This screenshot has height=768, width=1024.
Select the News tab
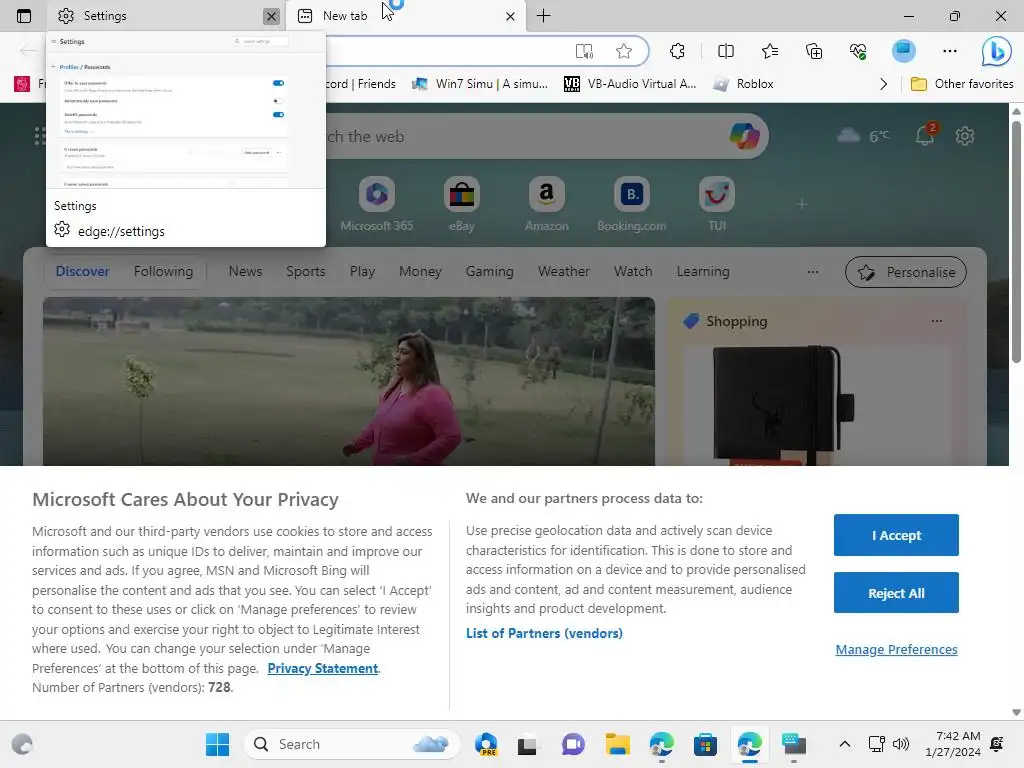(x=246, y=271)
